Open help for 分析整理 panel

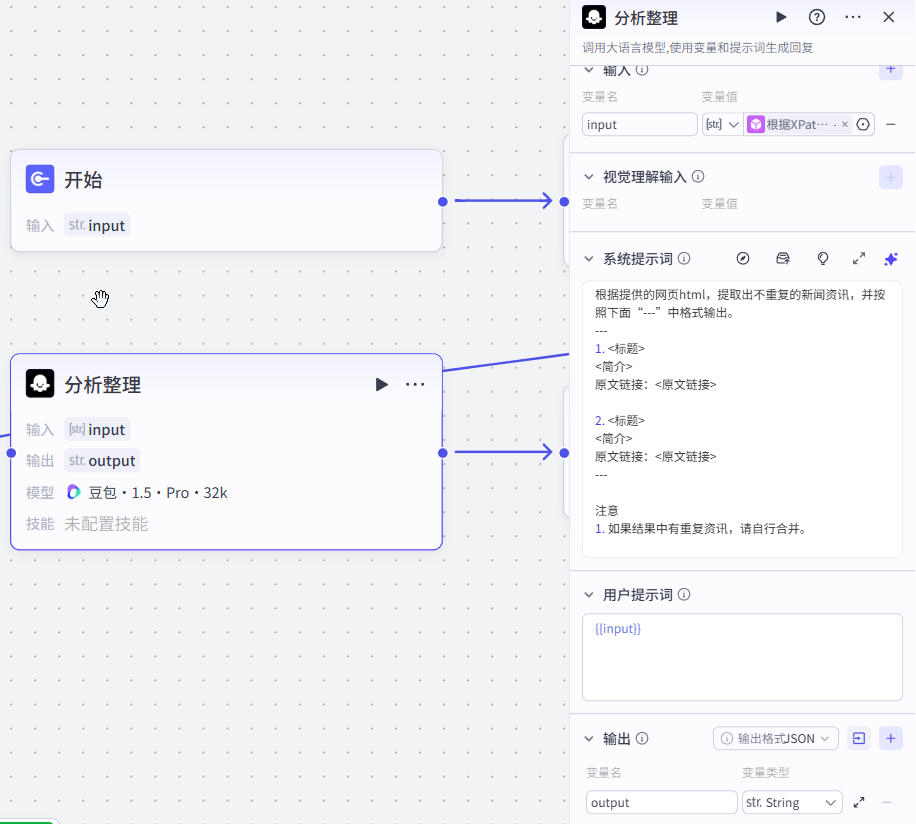[817, 18]
